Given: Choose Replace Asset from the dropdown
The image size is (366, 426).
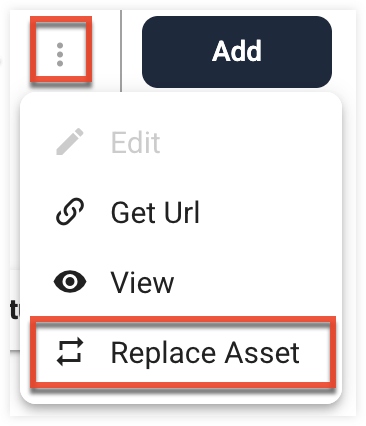Looking at the screenshot, I should tap(183, 352).
